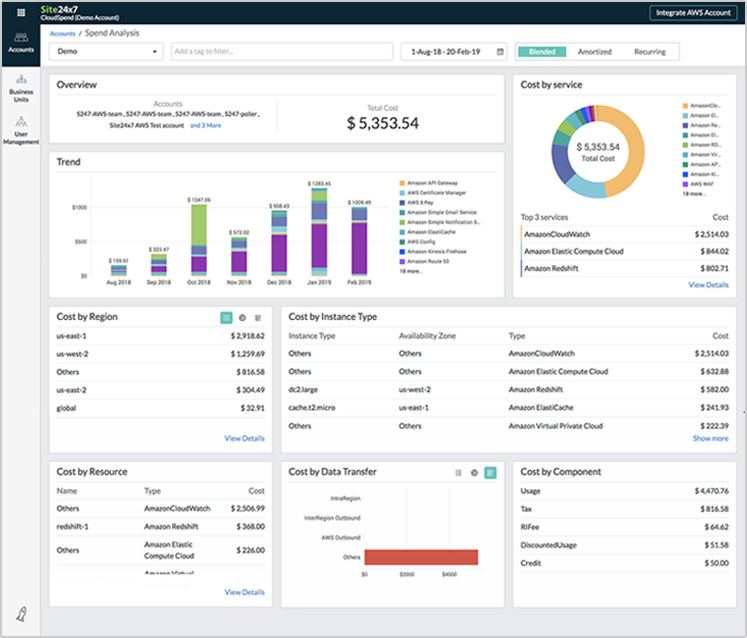Screen dimensions: 747x638
Task: Click the Jan 2019 trend bar
Action: pyautogui.click(x=319, y=232)
